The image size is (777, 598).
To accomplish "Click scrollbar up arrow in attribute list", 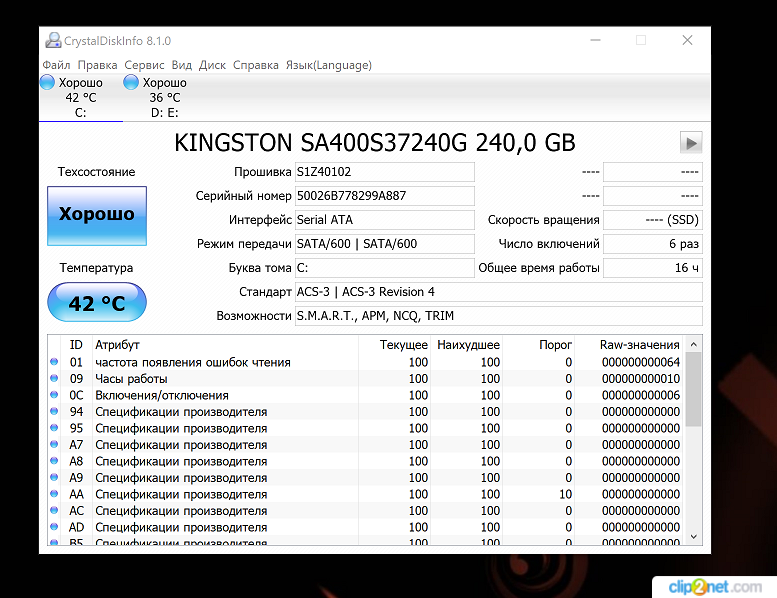I will [x=694, y=344].
